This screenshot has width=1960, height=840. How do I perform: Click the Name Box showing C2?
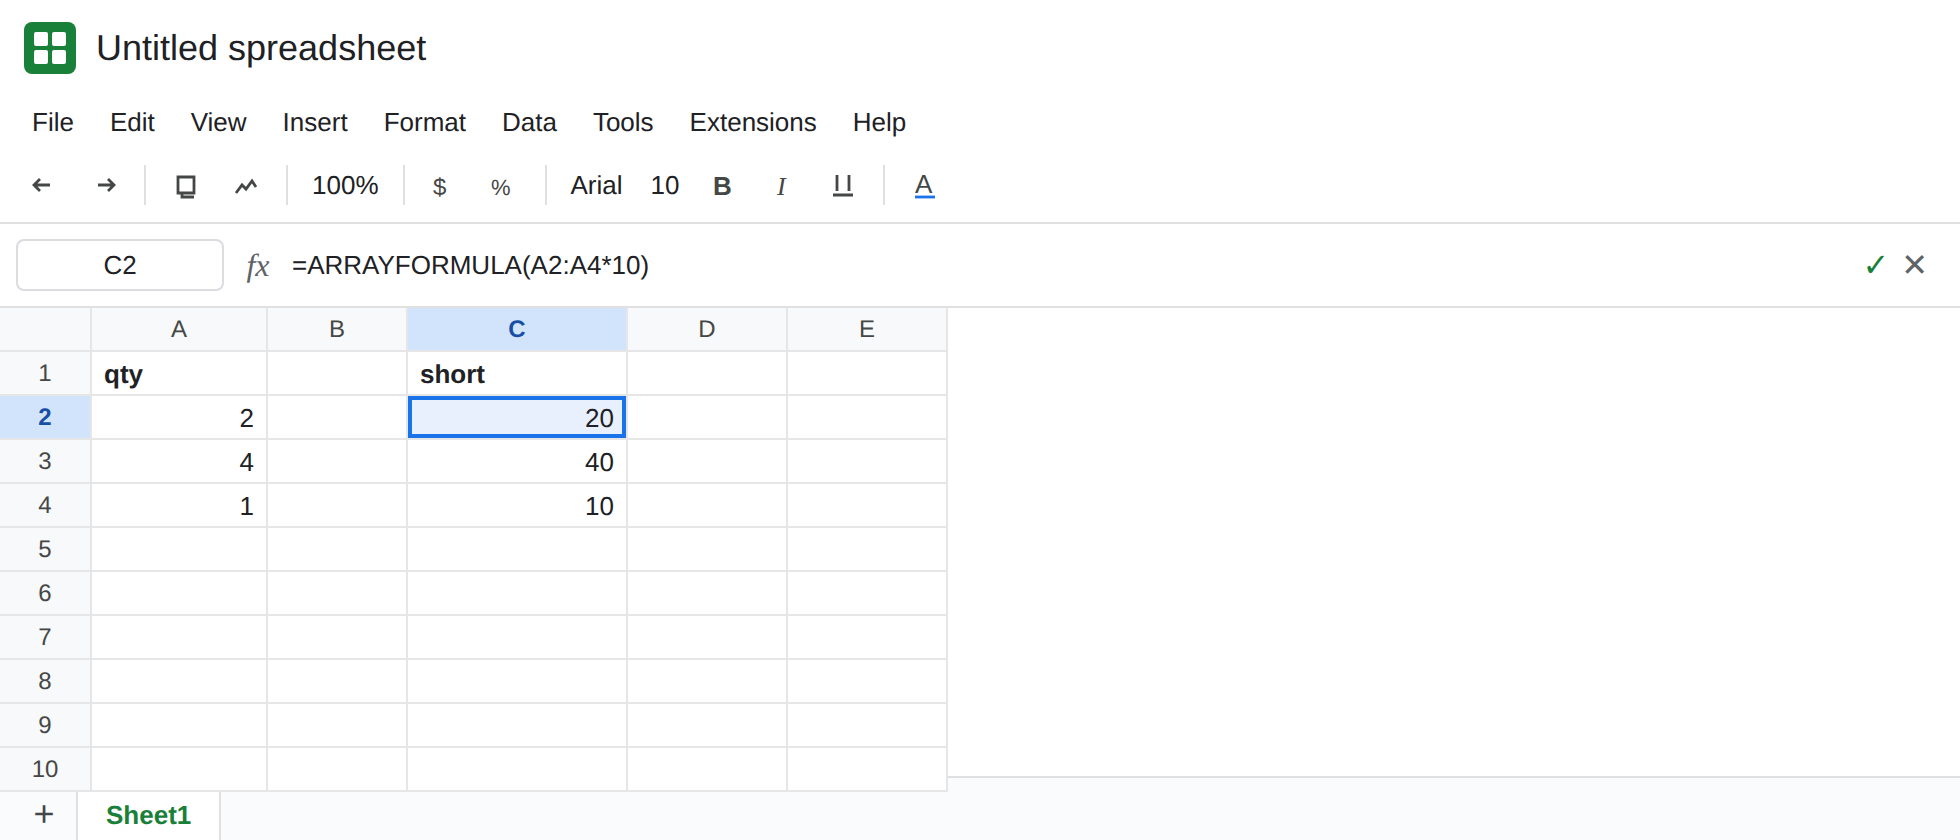coord(120,265)
